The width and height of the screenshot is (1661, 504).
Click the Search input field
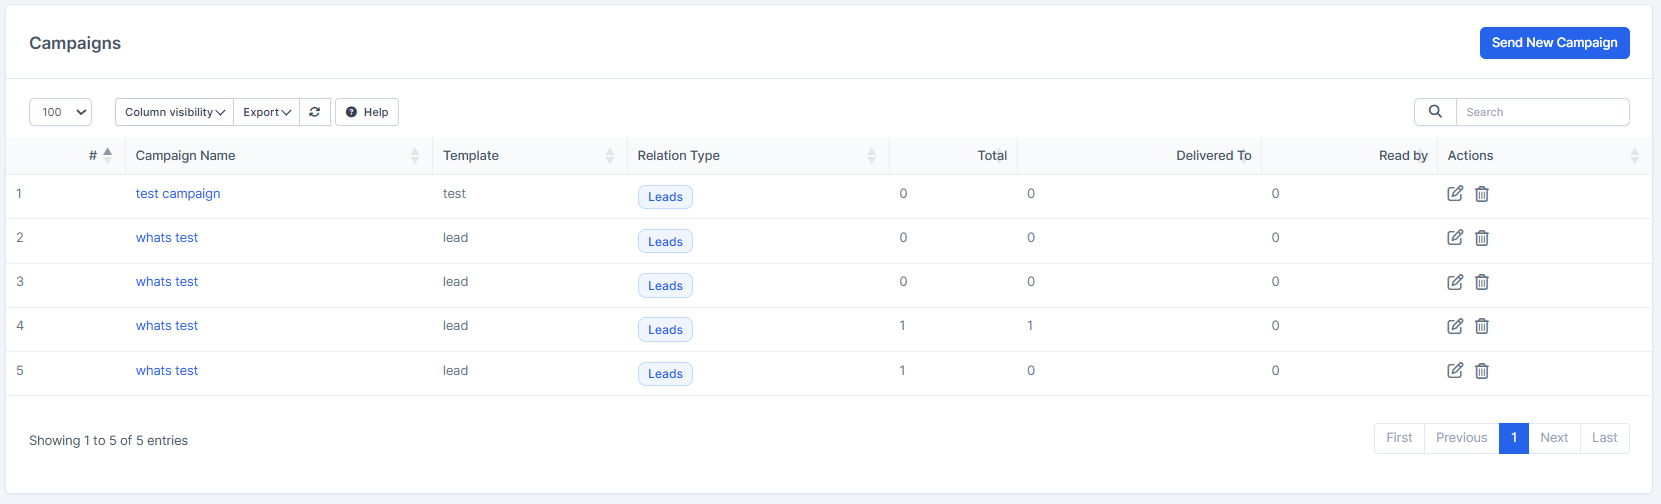1542,112
